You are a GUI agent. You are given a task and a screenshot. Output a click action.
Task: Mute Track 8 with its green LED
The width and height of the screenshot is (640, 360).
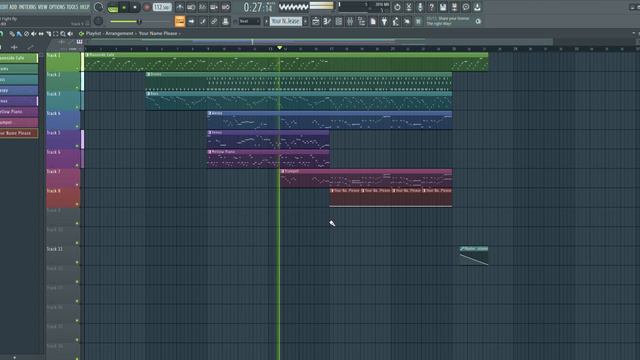point(77,204)
